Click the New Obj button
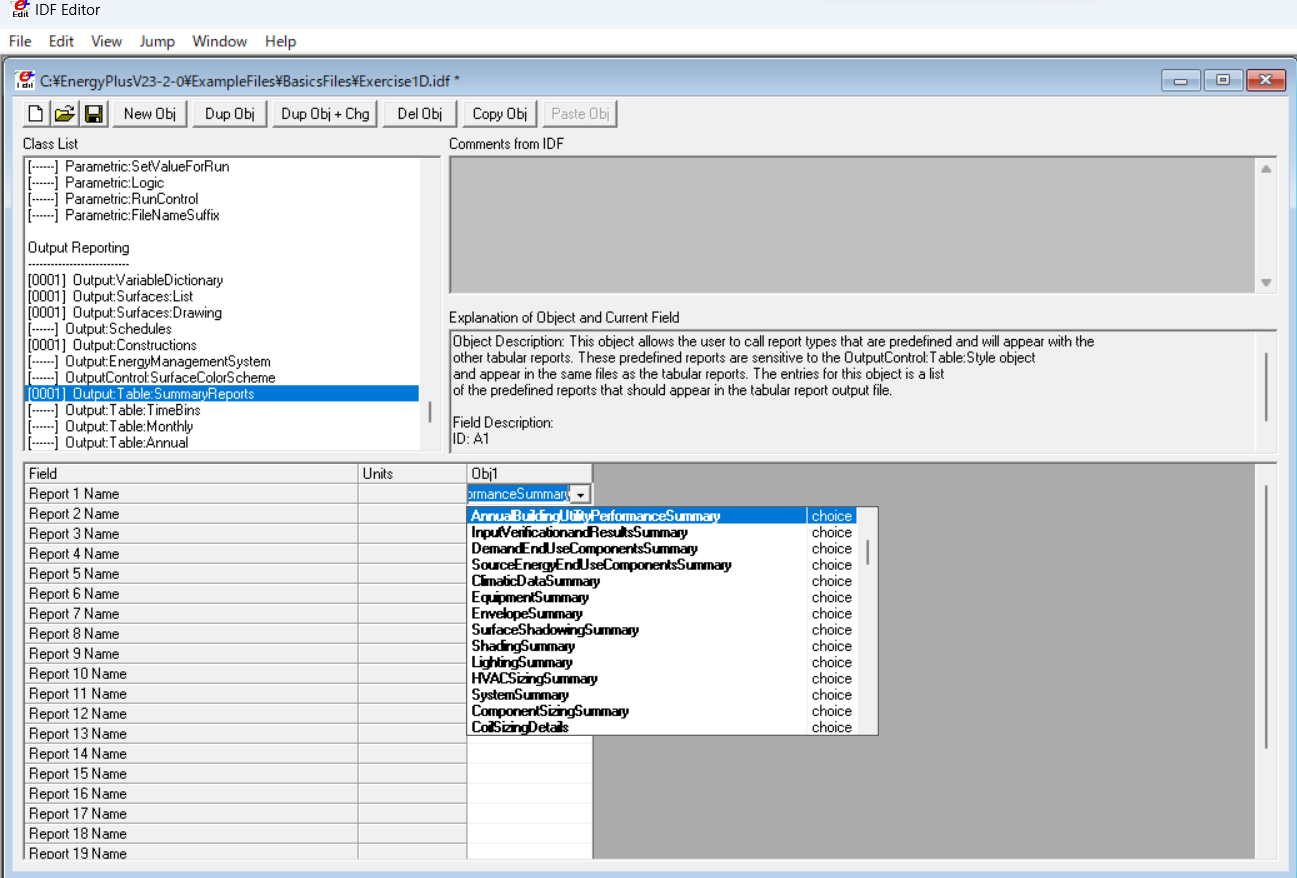 coord(150,114)
